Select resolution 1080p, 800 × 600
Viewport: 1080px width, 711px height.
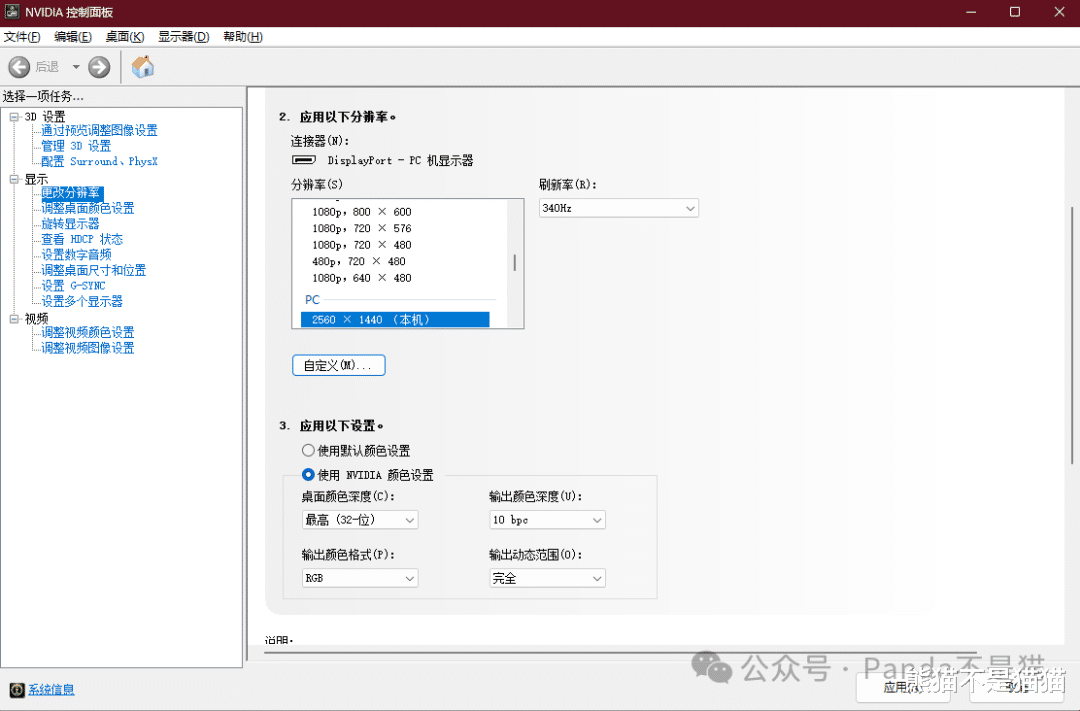click(x=362, y=212)
